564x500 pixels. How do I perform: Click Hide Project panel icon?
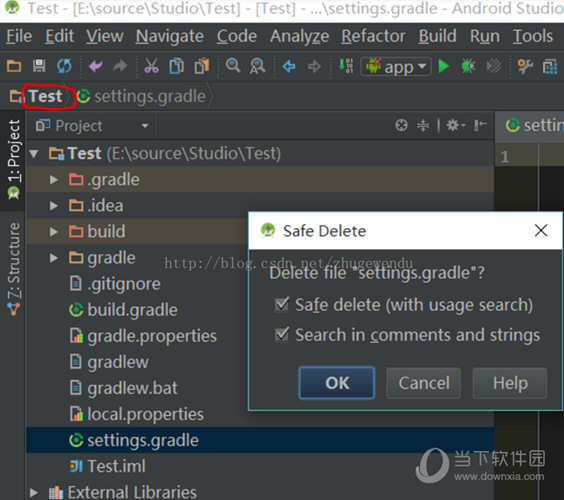click(x=480, y=125)
